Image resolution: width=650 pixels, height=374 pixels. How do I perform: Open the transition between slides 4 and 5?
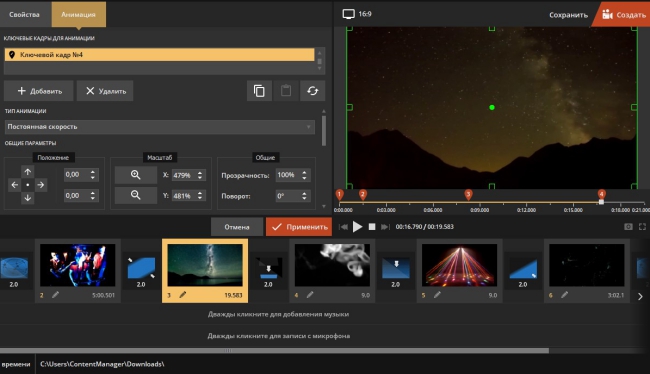click(395, 268)
